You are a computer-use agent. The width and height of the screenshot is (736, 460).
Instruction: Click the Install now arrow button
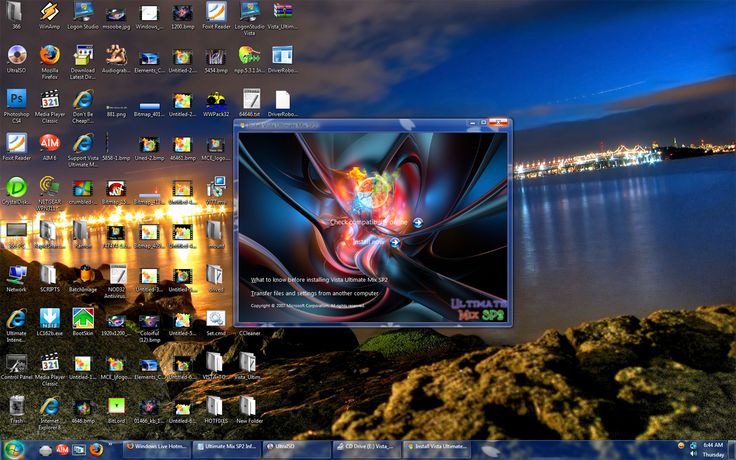pos(395,242)
